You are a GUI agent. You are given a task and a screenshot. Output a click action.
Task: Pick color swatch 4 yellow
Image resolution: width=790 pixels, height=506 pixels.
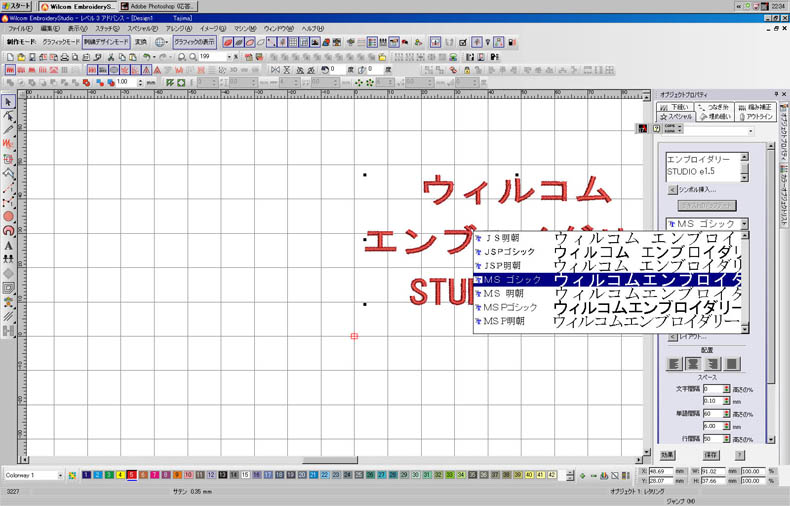pos(120,475)
